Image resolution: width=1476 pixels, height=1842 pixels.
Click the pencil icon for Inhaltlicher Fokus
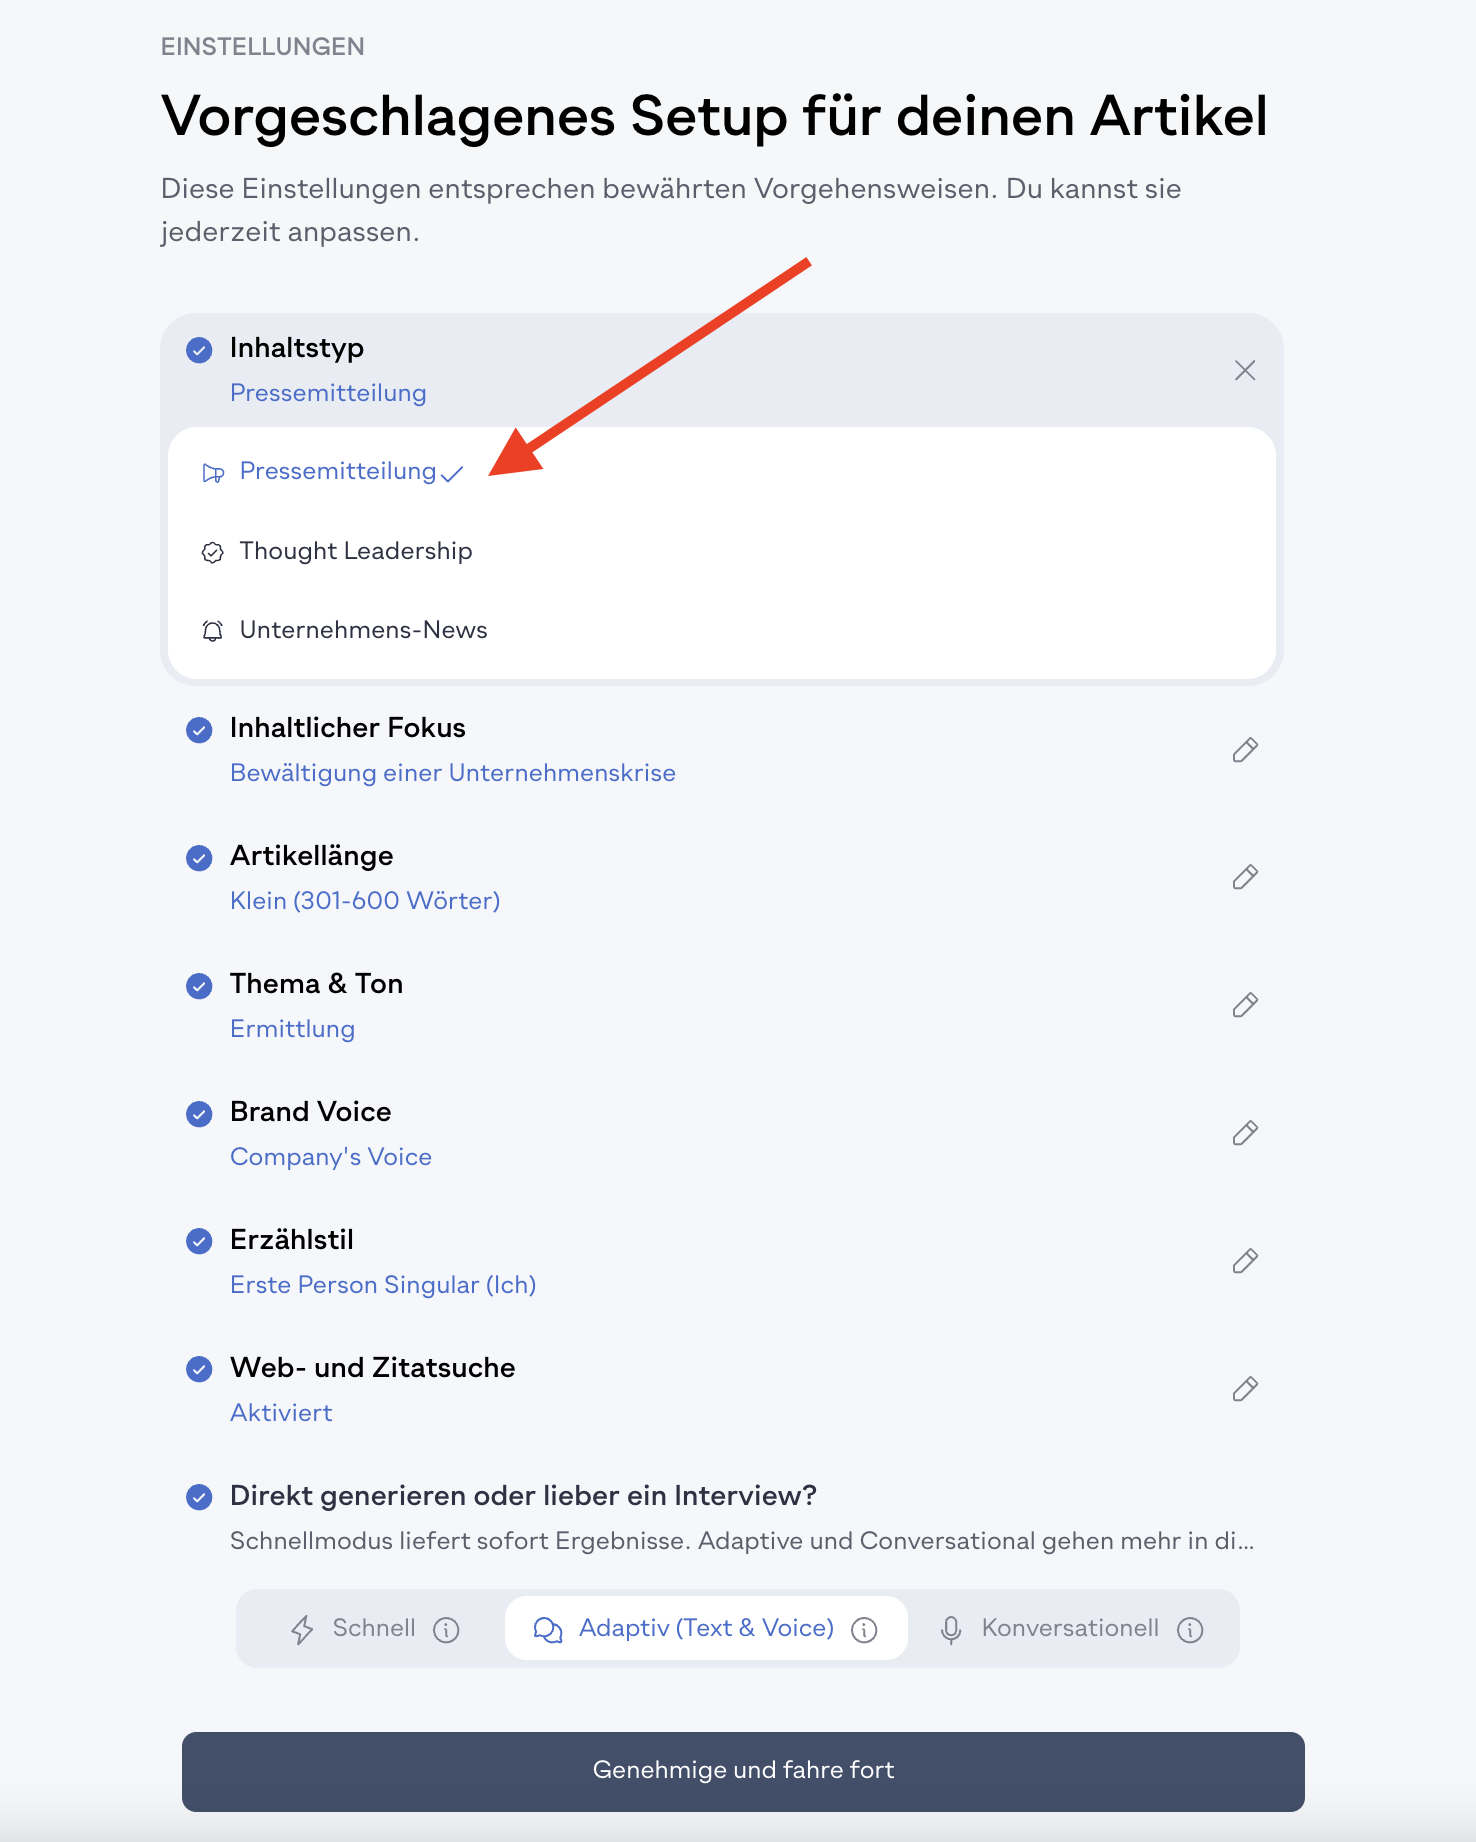tap(1245, 750)
